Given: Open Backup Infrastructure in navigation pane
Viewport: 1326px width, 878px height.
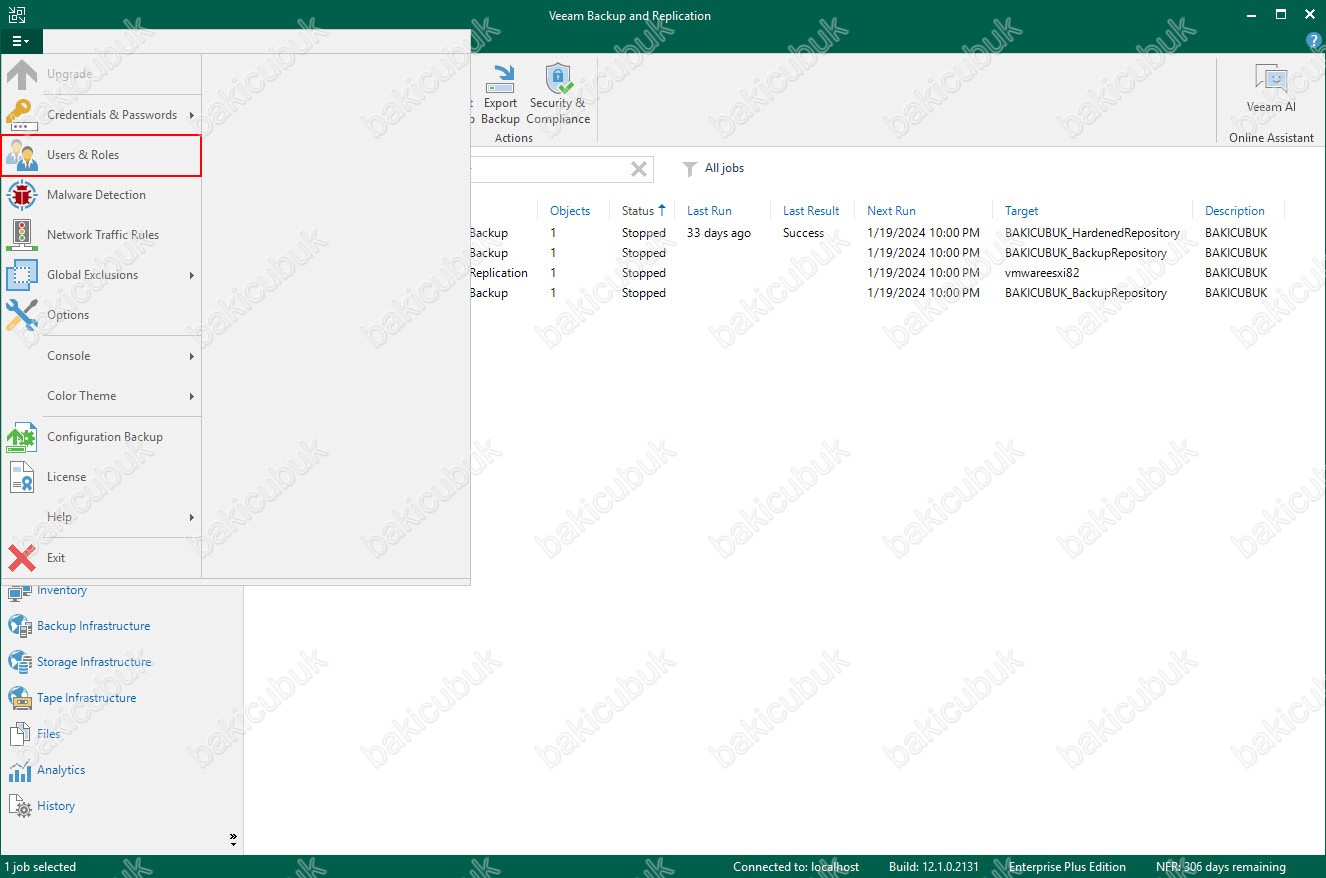Looking at the screenshot, I should pyautogui.click(x=93, y=626).
